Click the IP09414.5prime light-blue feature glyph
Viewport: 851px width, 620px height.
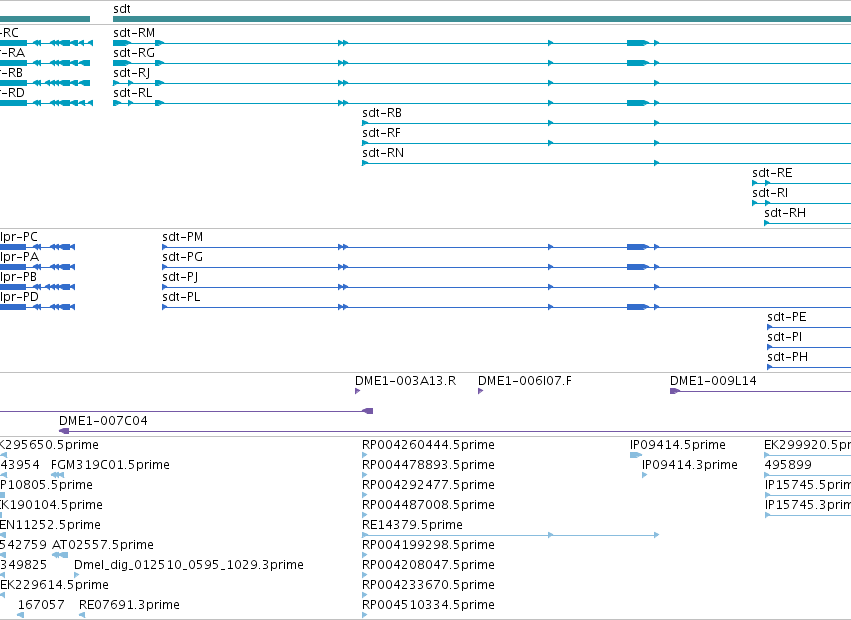[636, 455]
